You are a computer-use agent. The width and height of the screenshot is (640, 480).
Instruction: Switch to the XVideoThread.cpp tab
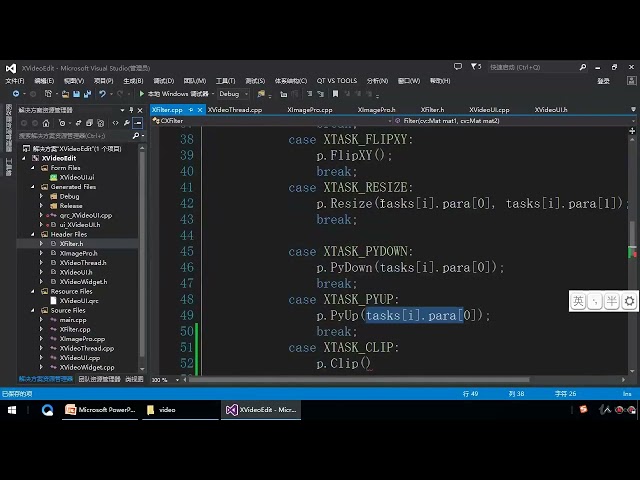235,110
